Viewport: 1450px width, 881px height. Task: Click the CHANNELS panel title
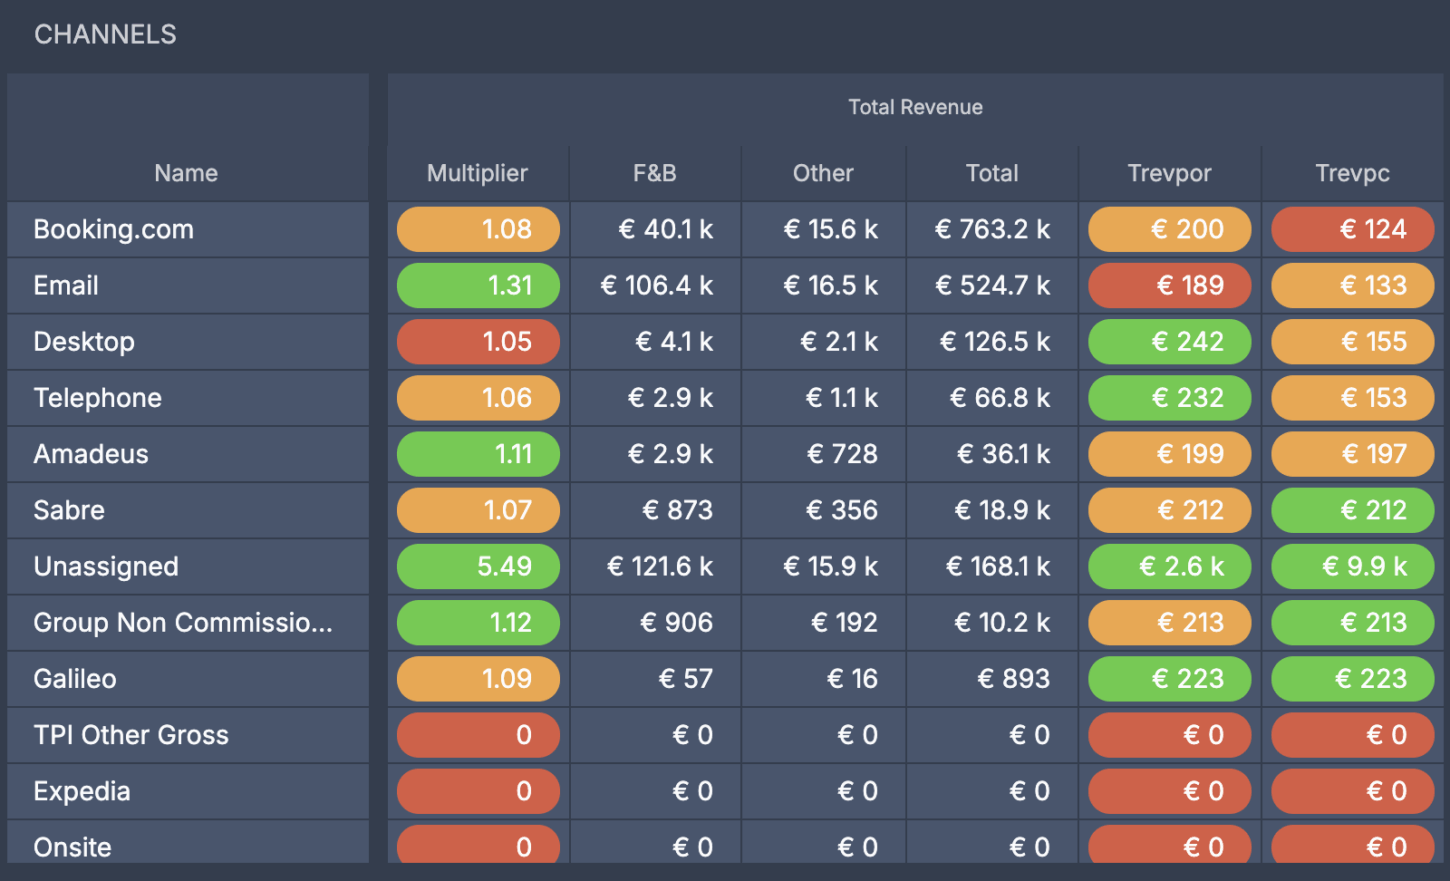point(105,34)
